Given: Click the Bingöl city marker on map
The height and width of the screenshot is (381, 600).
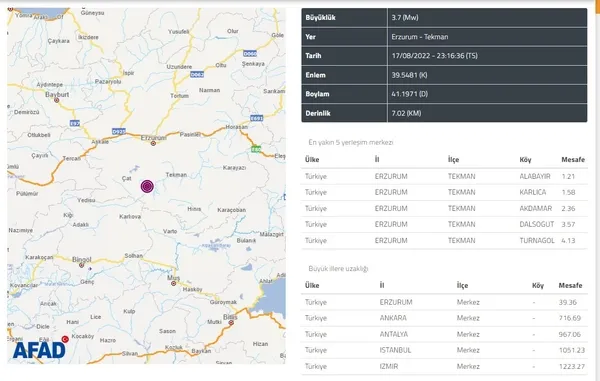Looking at the screenshot, I should click(x=81, y=265).
